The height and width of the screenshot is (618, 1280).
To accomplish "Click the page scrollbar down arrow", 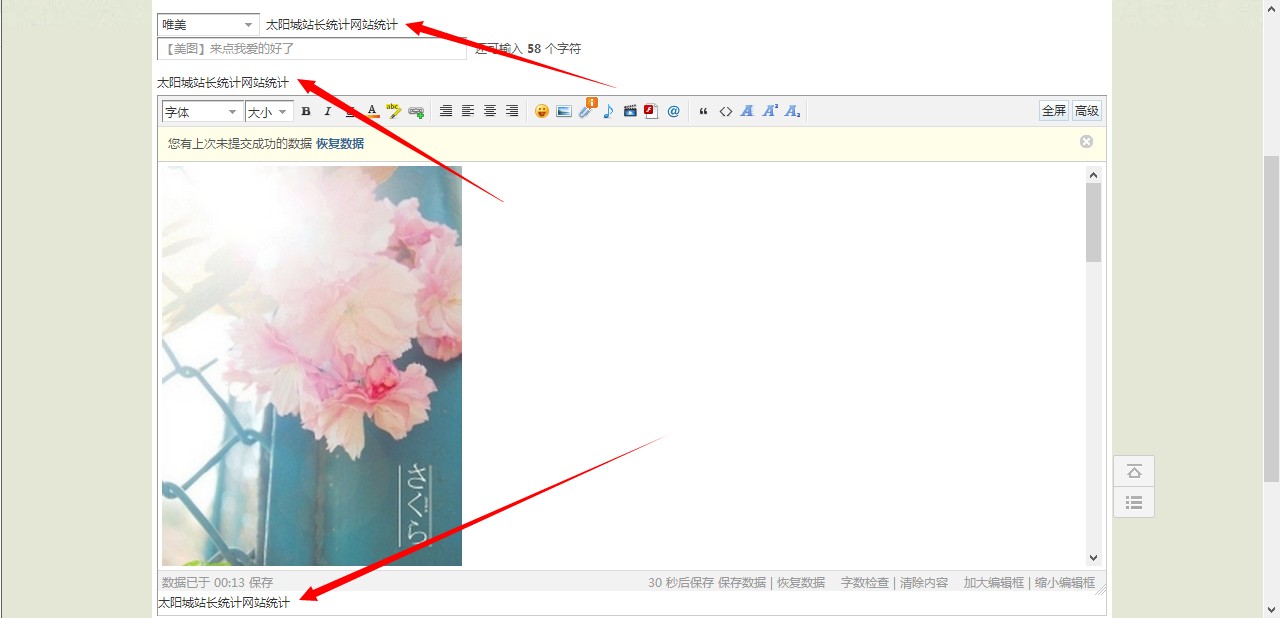I will pos(1271,608).
